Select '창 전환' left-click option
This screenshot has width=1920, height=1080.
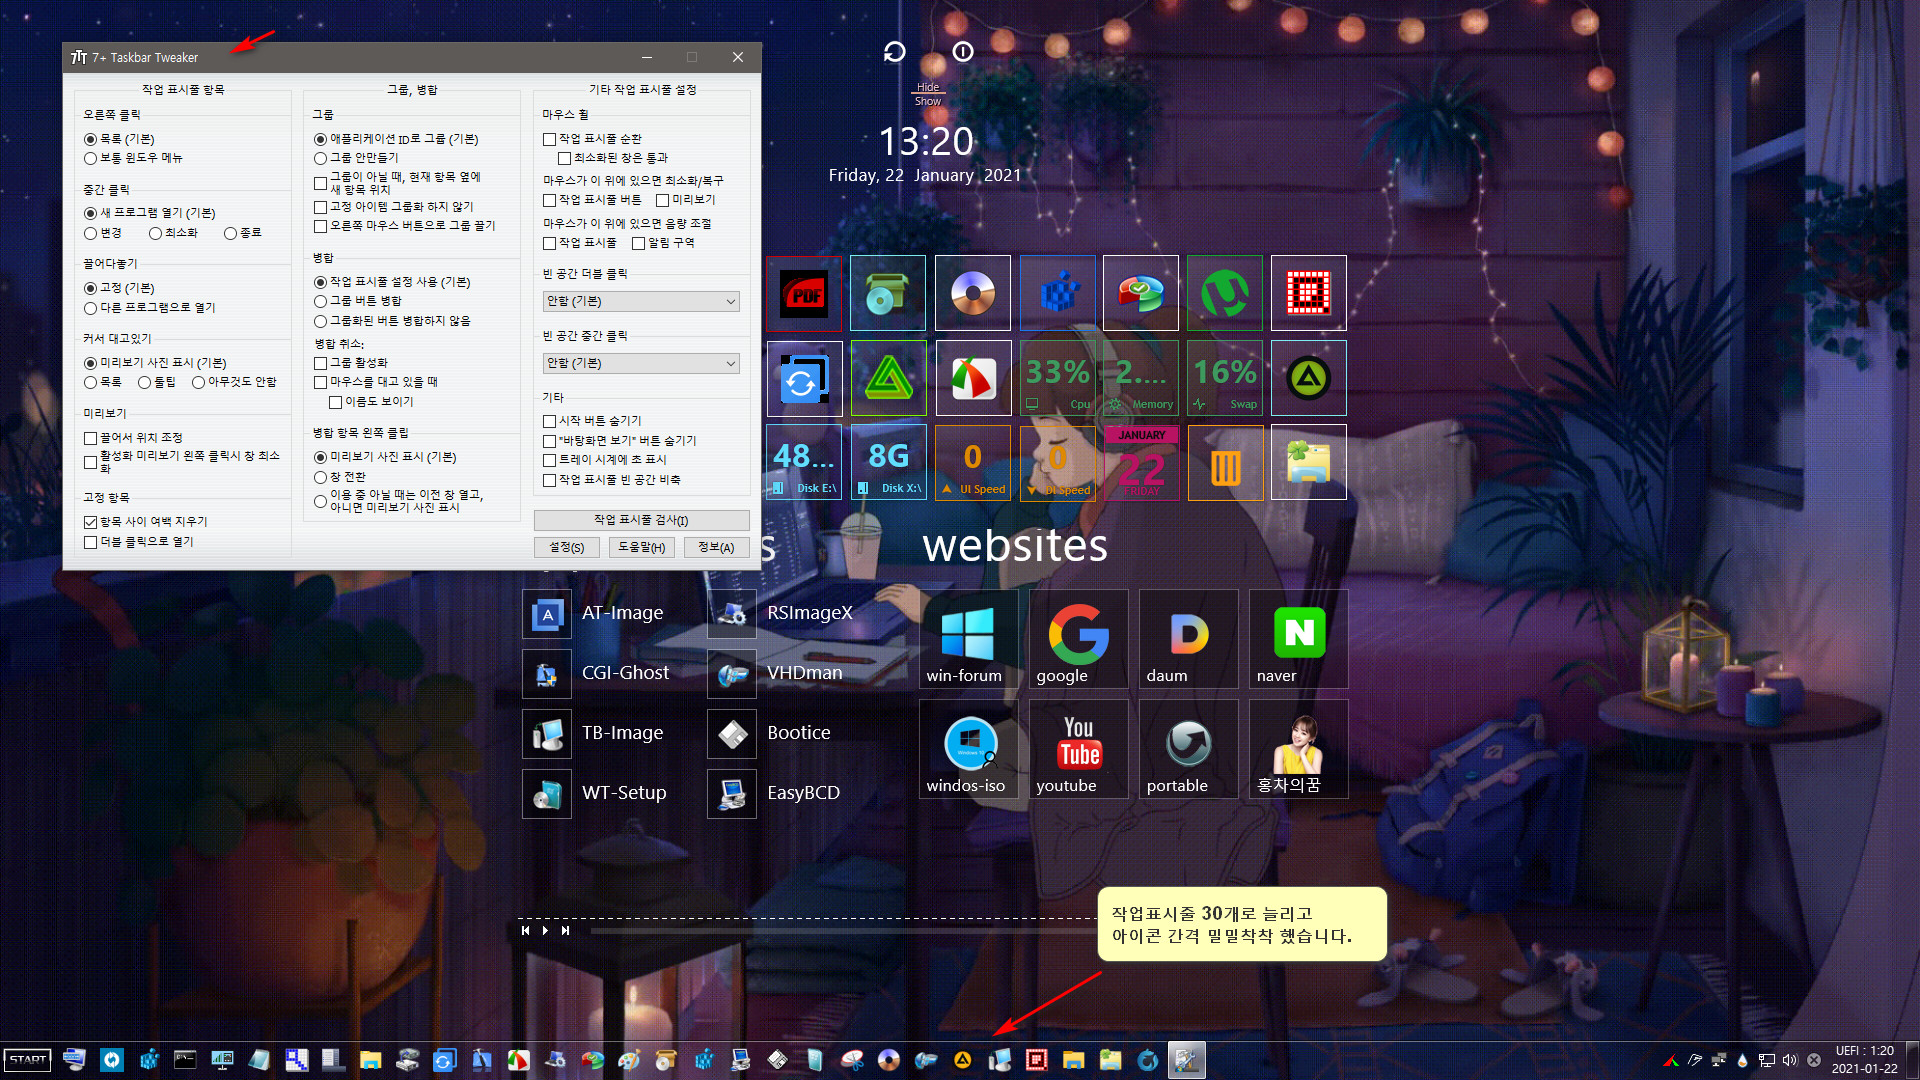click(340, 477)
